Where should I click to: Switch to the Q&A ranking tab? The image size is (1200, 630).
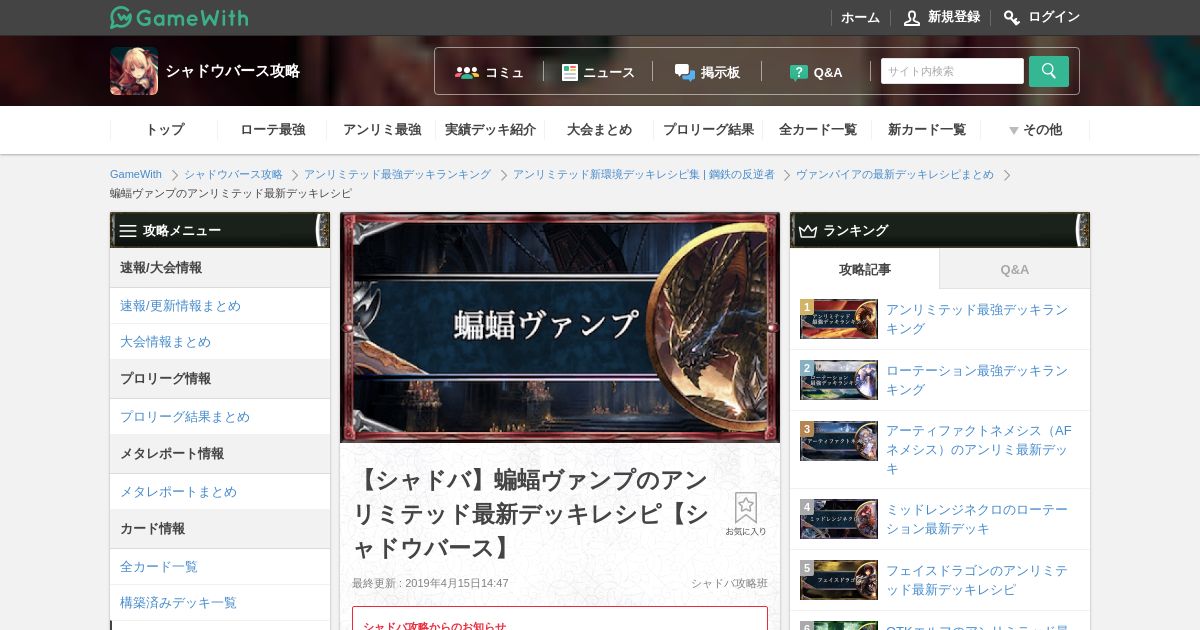pyautogui.click(x=1015, y=269)
